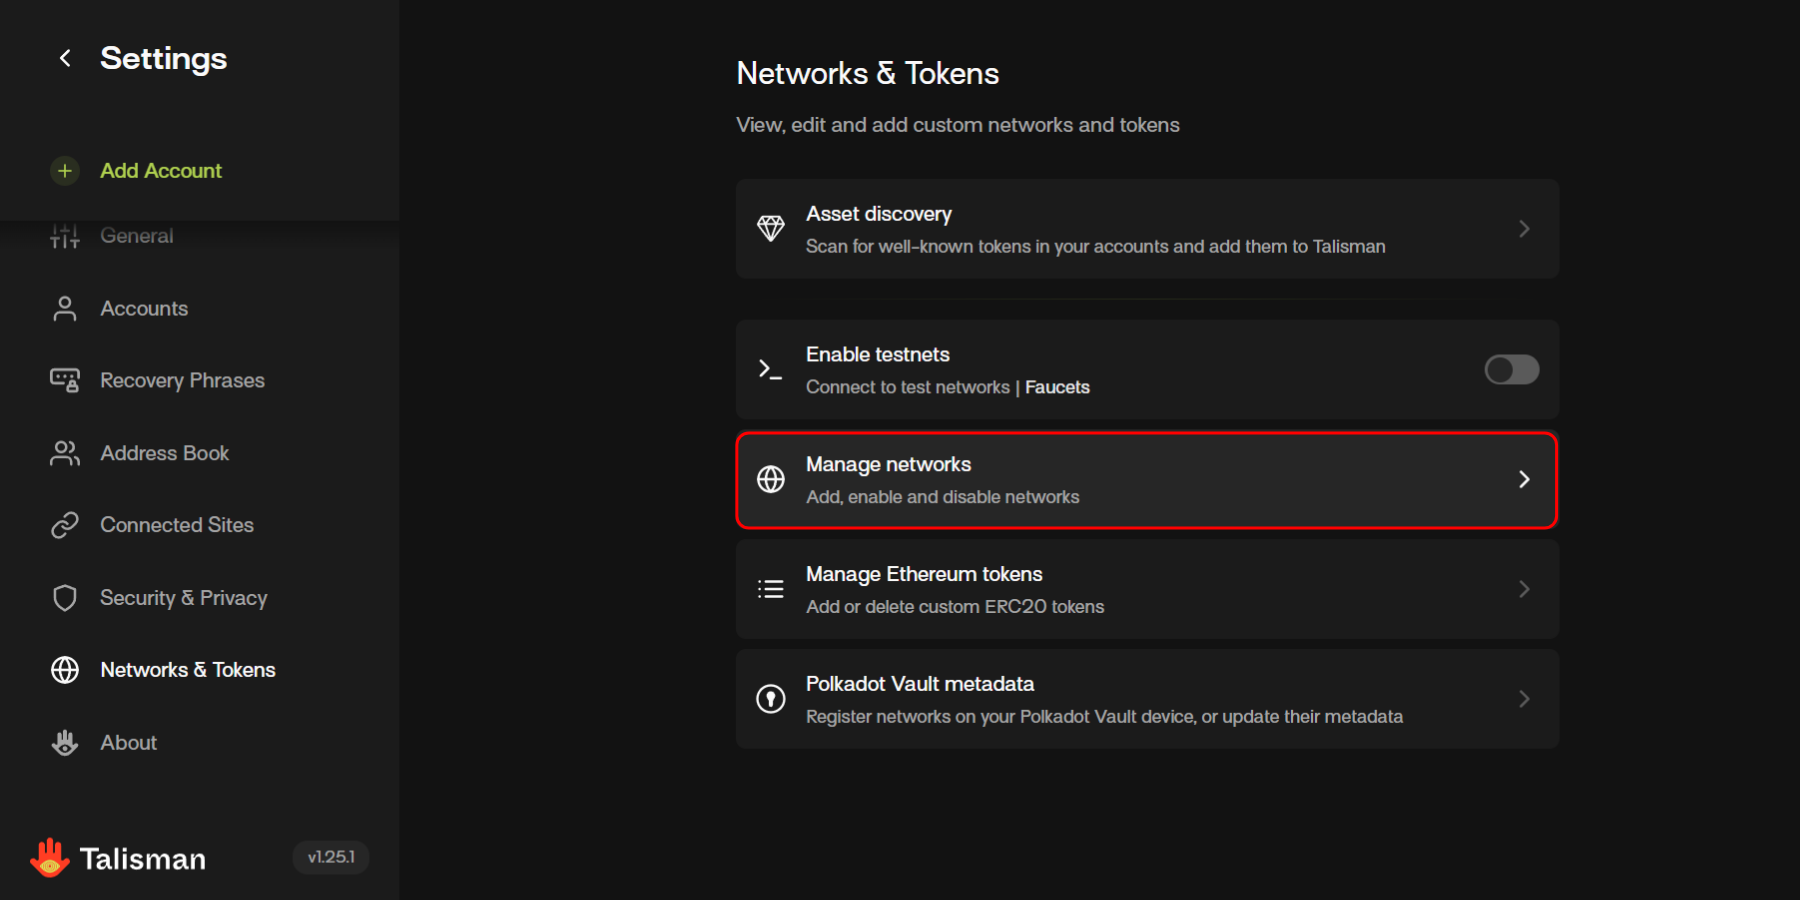Click the back arrow beside Settings

coord(65,59)
